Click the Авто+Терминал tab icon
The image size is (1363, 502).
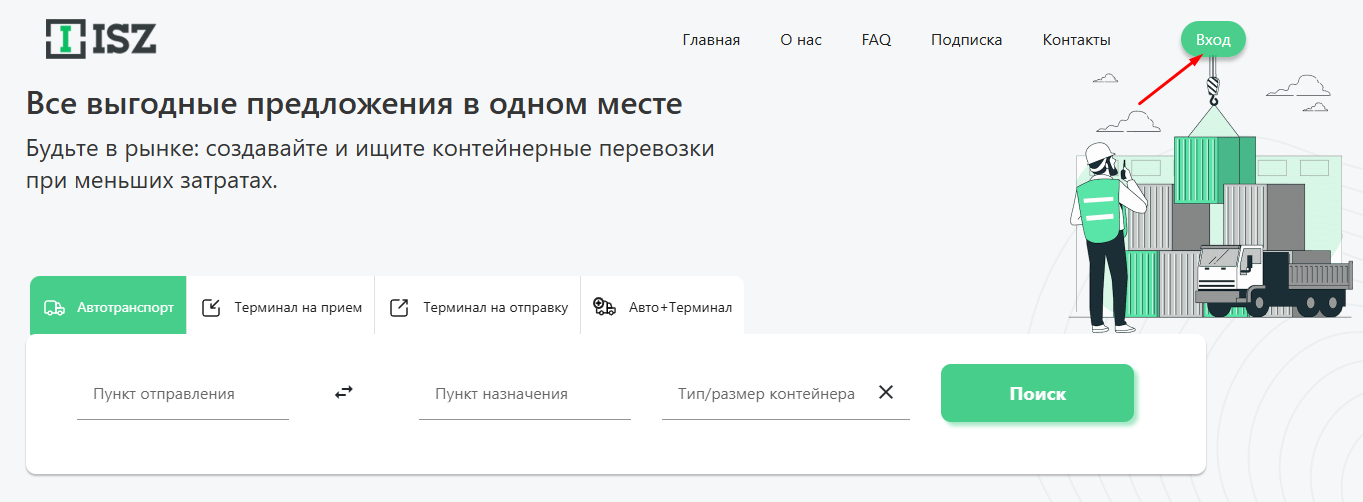coord(604,307)
